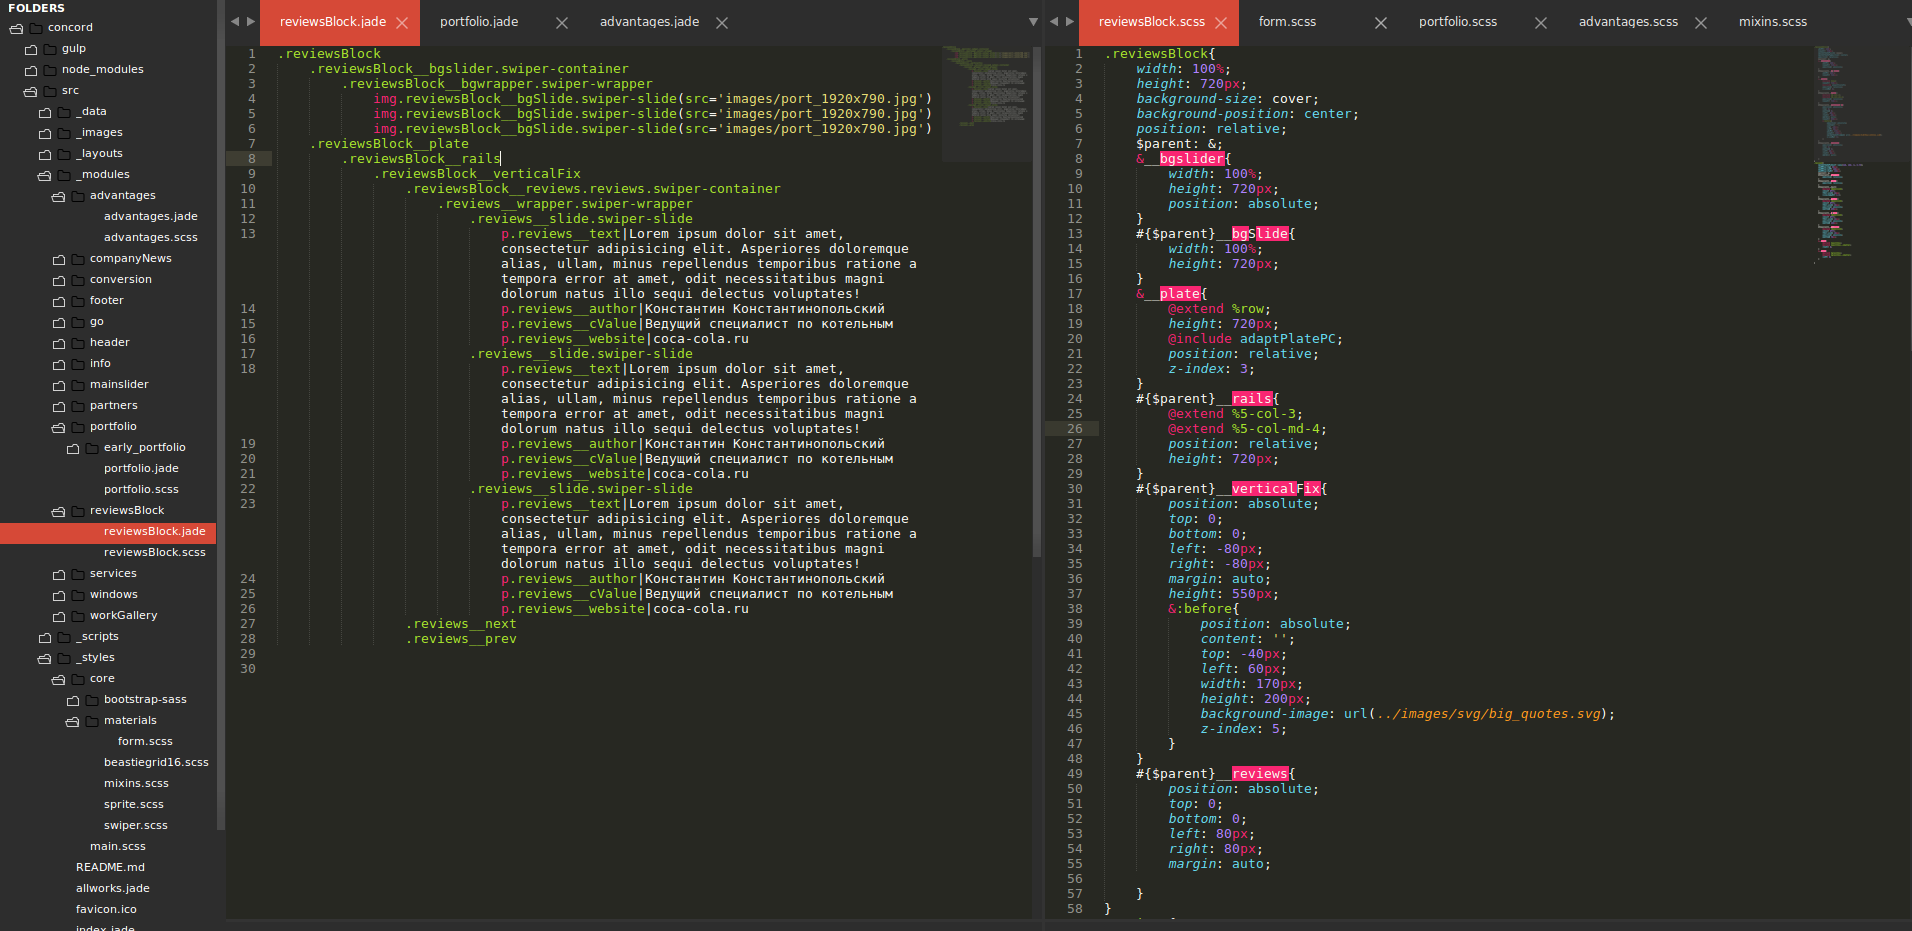Switch to portfolio.jade tab
1912x931 pixels.
click(x=479, y=22)
